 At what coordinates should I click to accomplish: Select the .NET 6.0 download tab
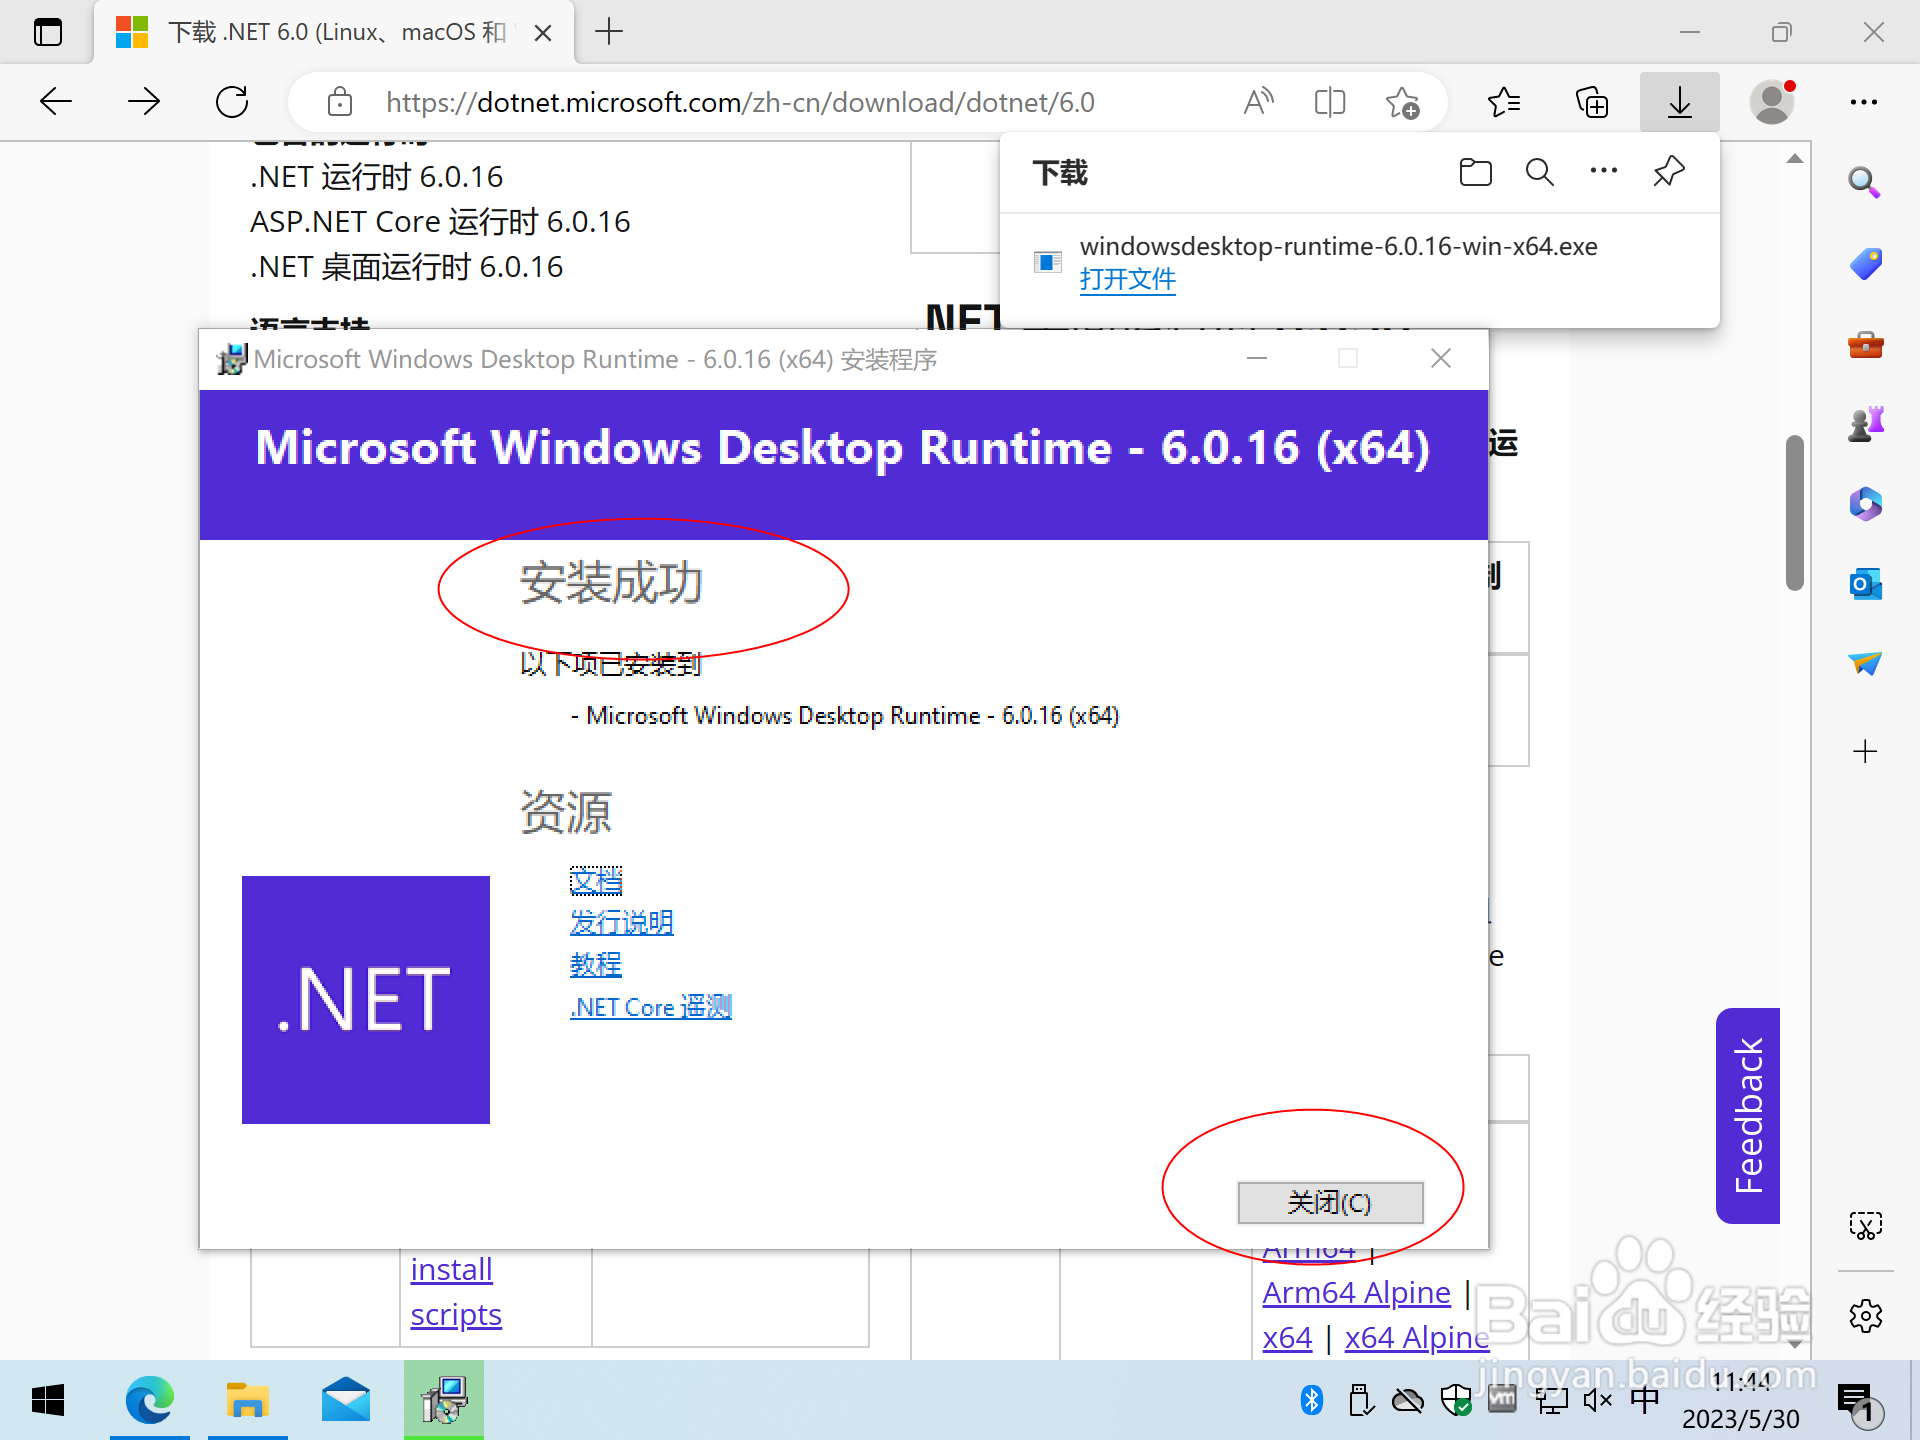[x=334, y=33]
